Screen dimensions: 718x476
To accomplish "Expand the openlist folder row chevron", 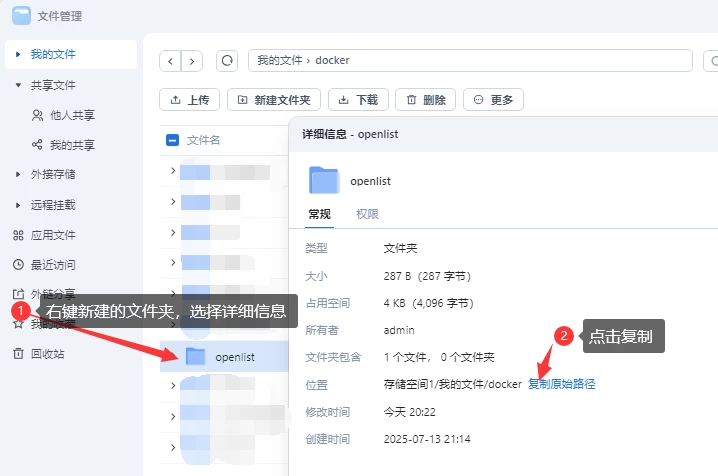I will [173, 356].
